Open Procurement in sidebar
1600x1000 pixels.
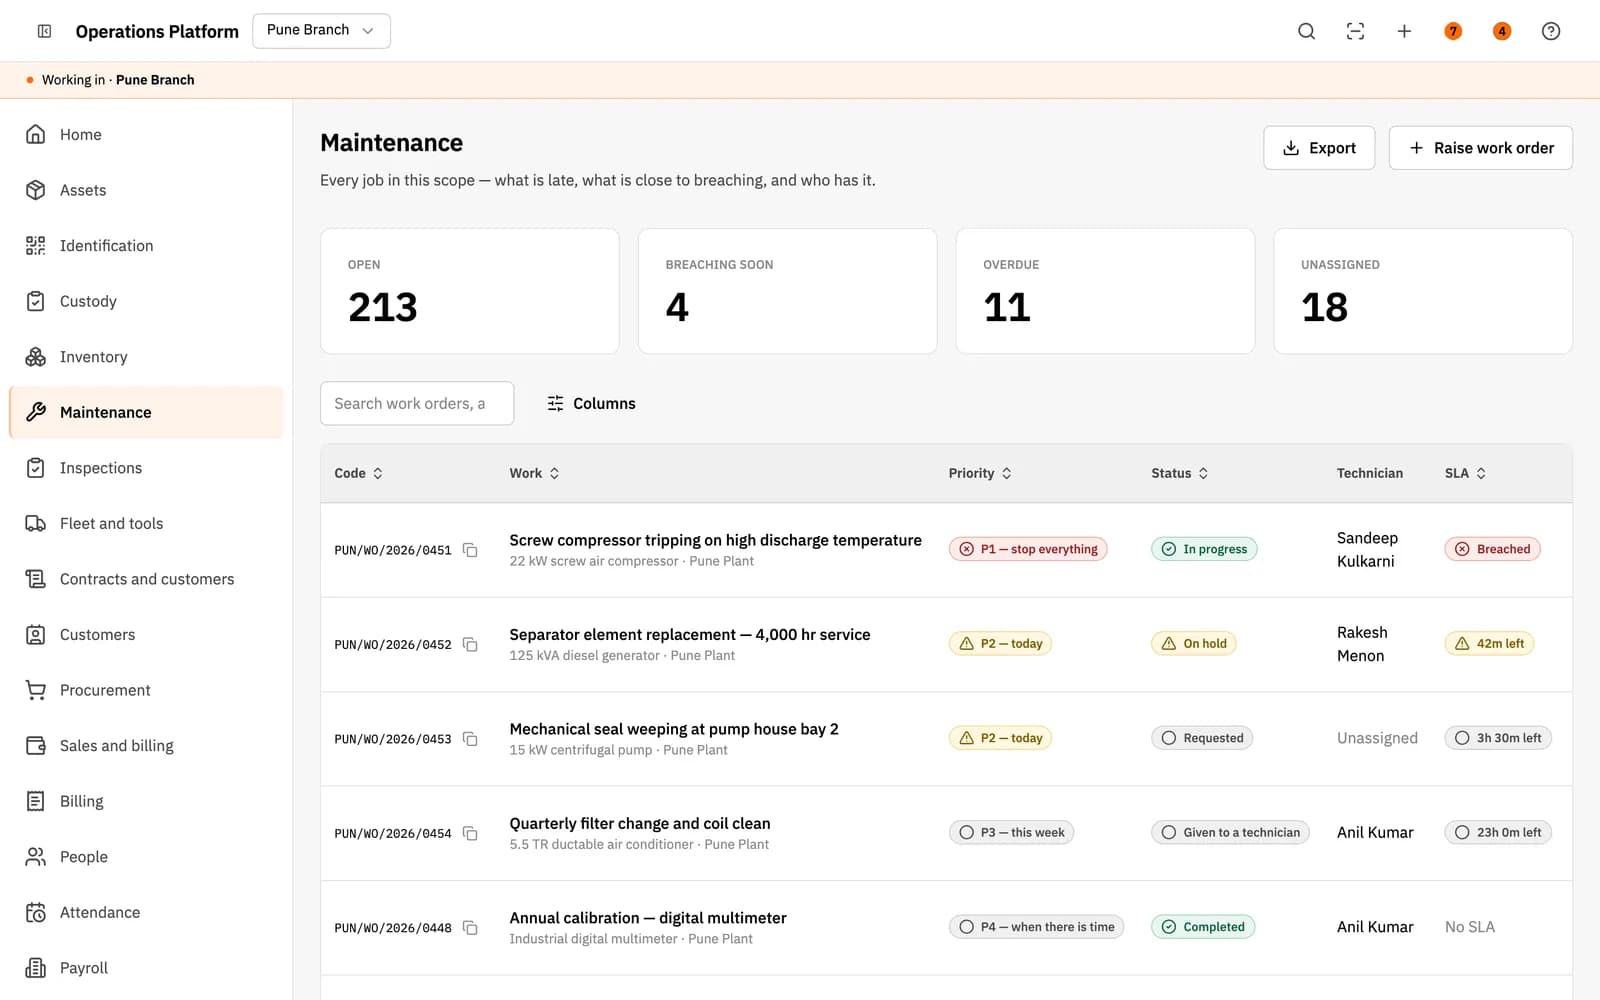(x=146, y=690)
